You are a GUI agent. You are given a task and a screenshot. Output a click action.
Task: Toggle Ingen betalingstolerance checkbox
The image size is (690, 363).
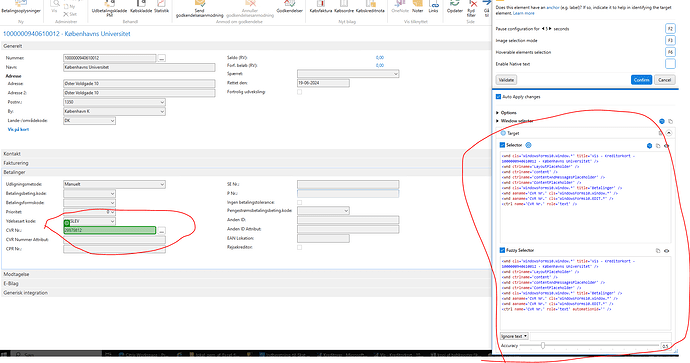[300, 202]
